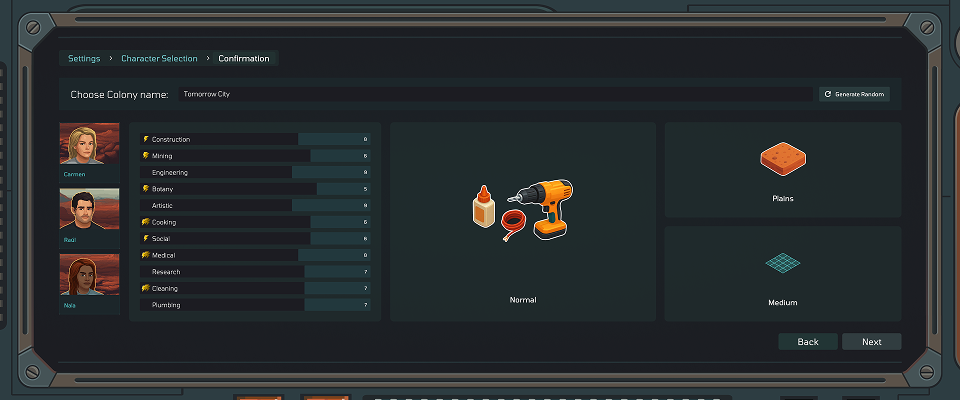Click the lightning icon beside Botany
This screenshot has height=400, width=960.
pyautogui.click(x=146, y=189)
